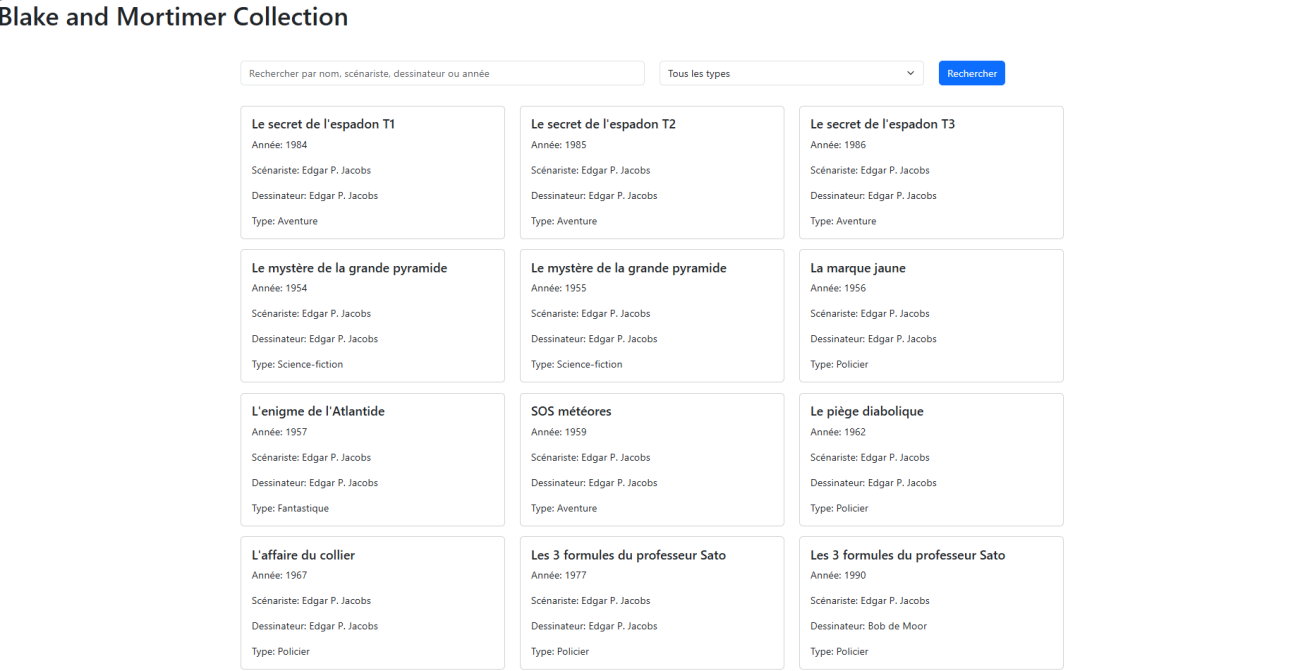The image size is (1293, 671).
Task: Click the "SOS météores" card title
Action: coord(571,411)
